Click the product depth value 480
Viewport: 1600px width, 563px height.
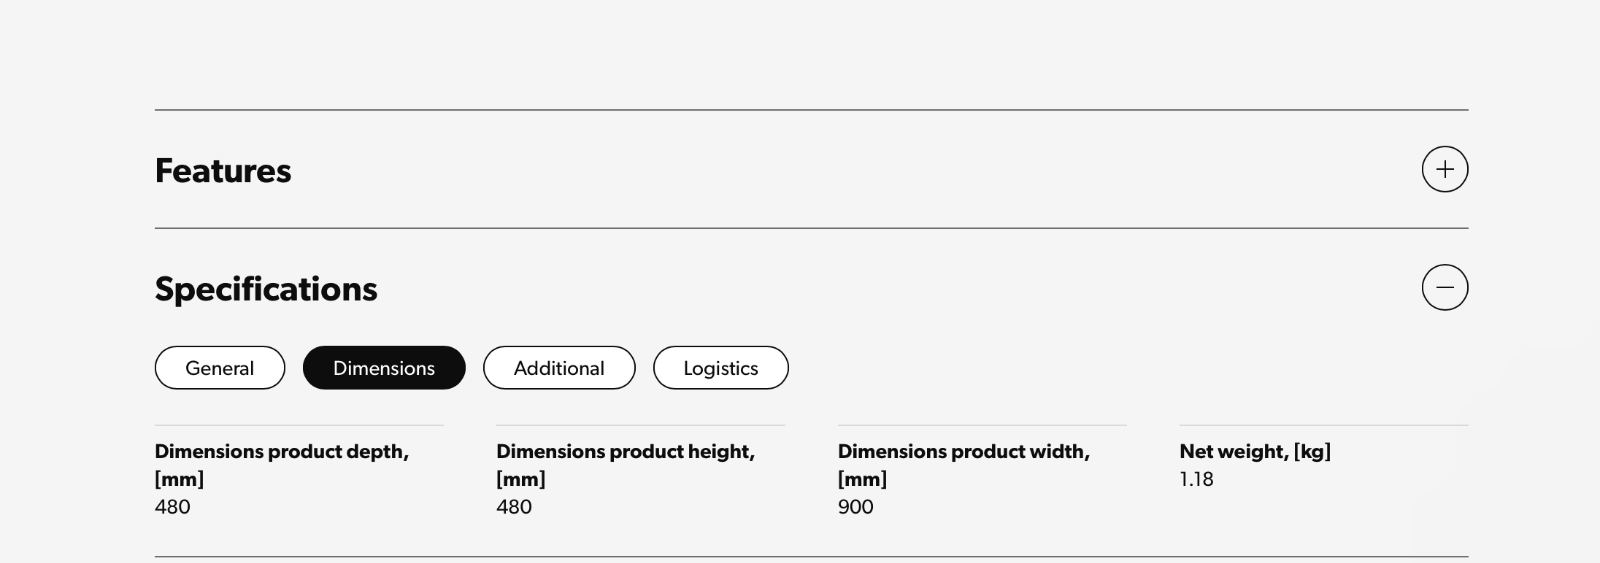click(x=172, y=507)
